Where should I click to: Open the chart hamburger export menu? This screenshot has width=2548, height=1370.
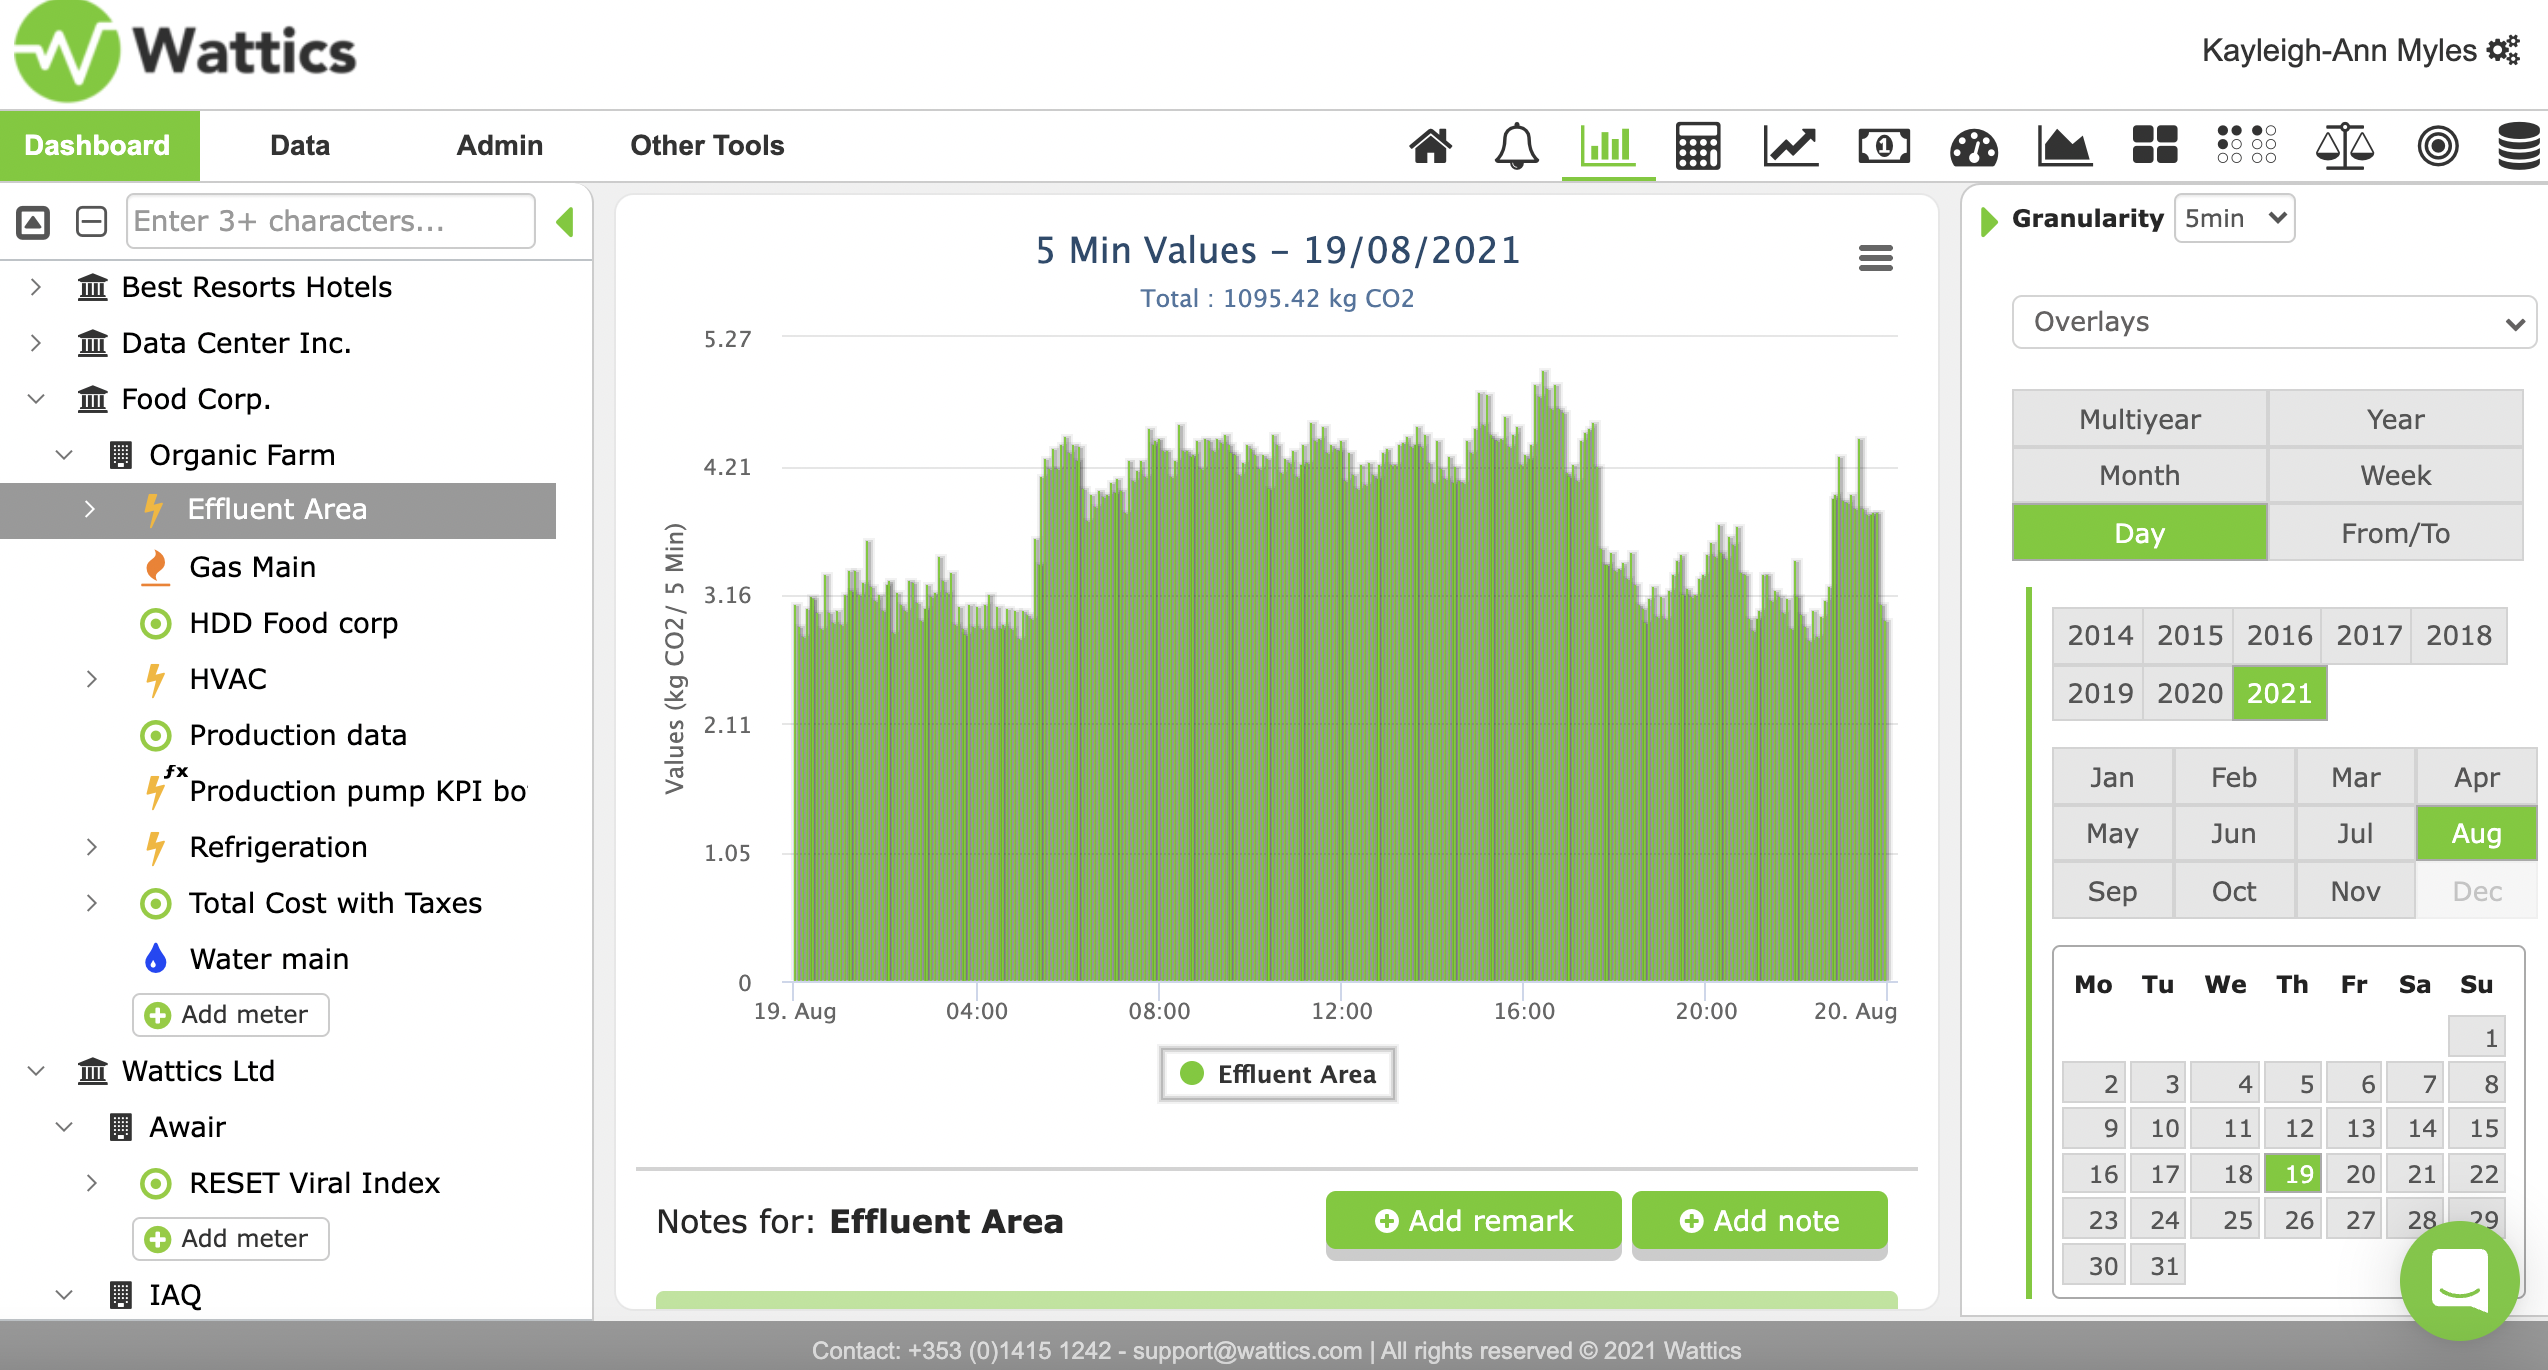1875,258
